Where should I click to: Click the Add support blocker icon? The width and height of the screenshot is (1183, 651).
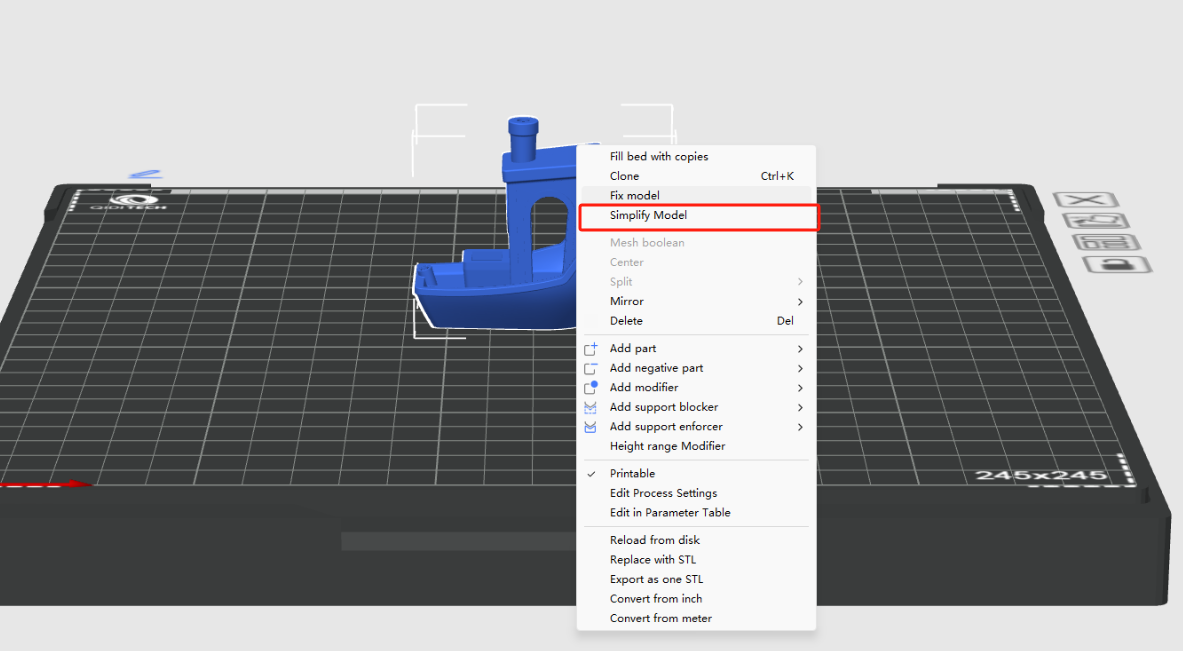590,407
